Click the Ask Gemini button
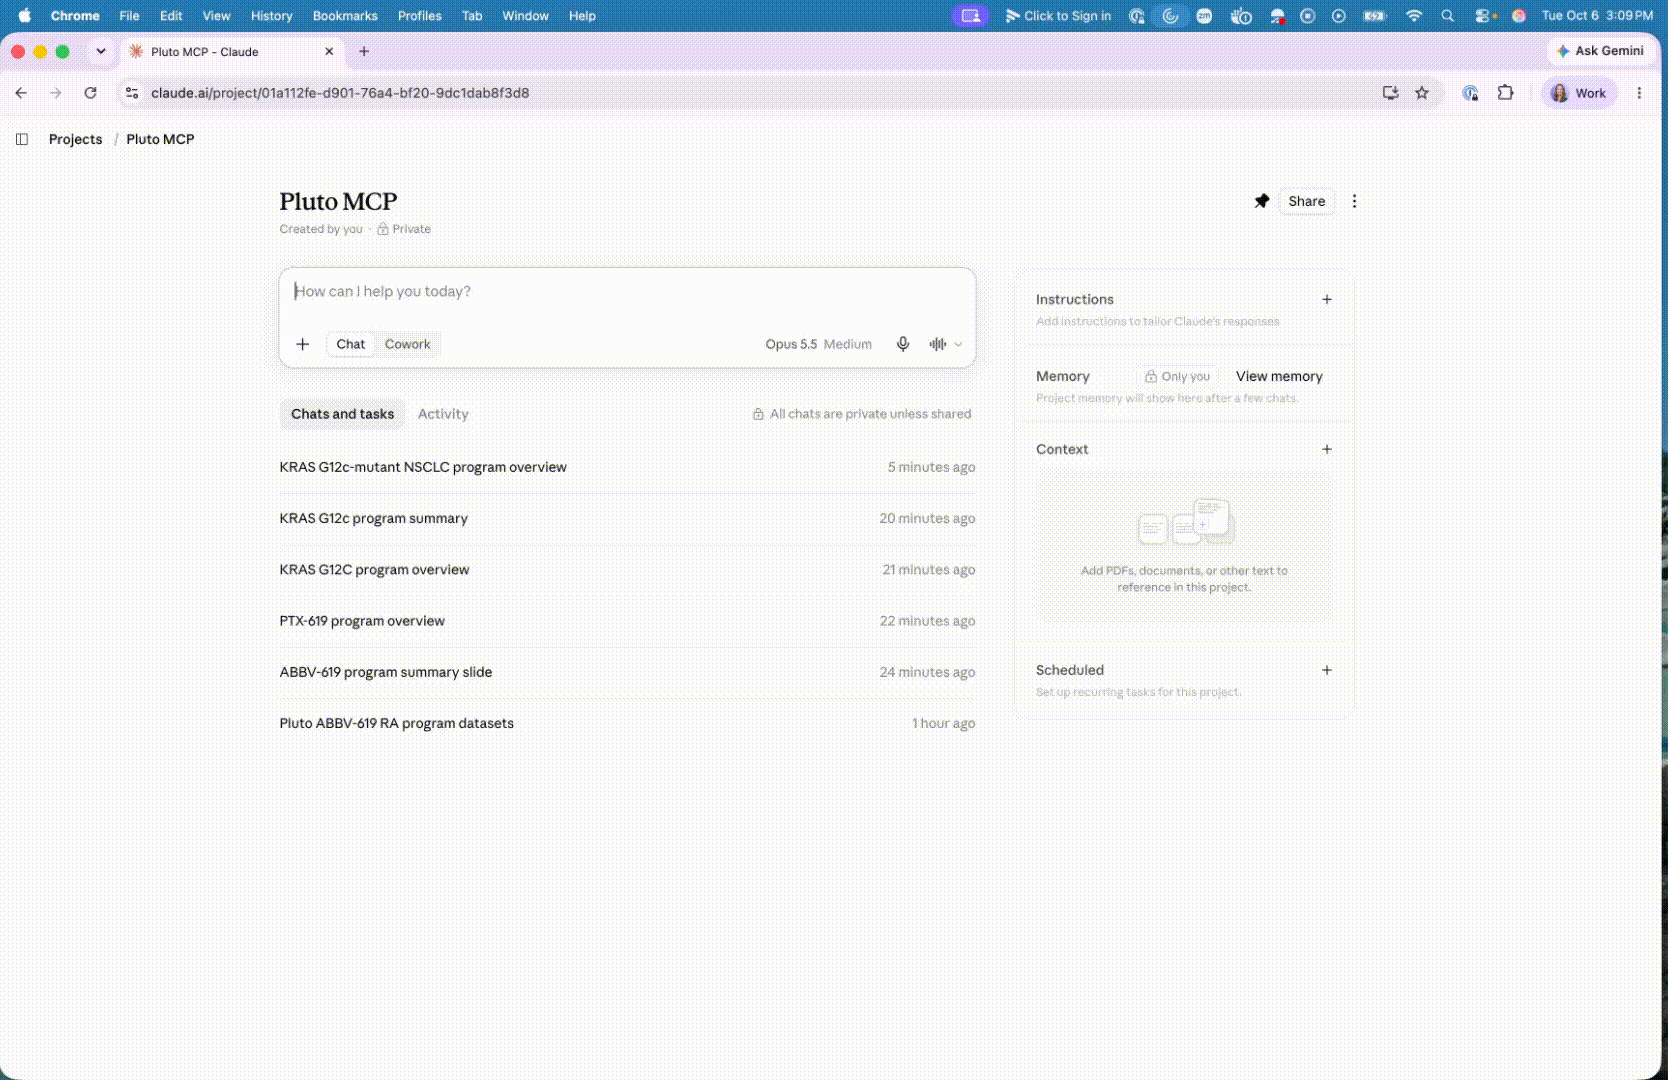1668x1080 pixels. [1600, 51]
